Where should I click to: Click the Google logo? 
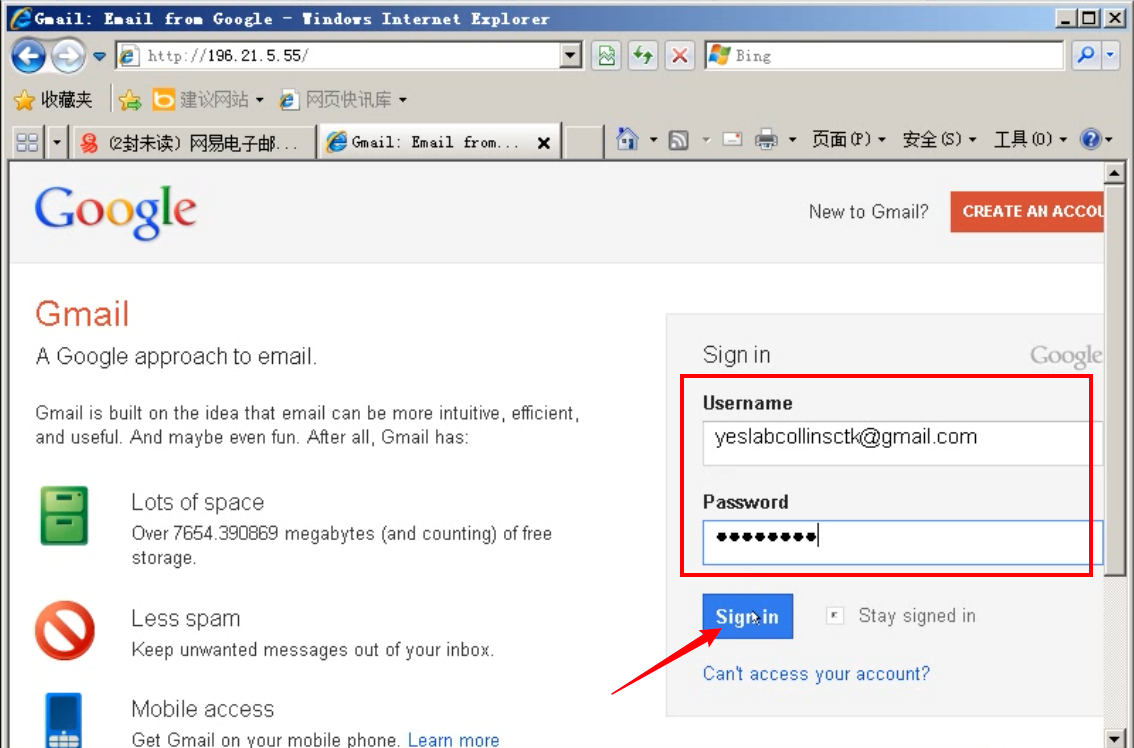[116, 212]
